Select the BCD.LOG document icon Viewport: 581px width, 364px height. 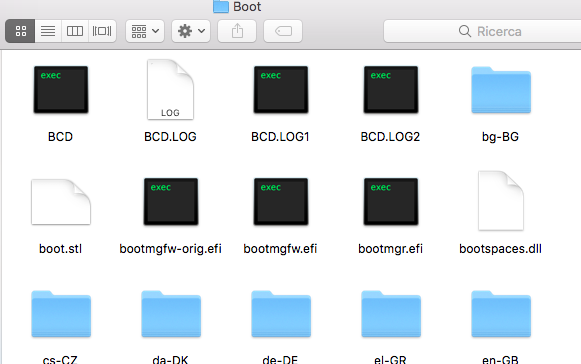coord(170,90)
